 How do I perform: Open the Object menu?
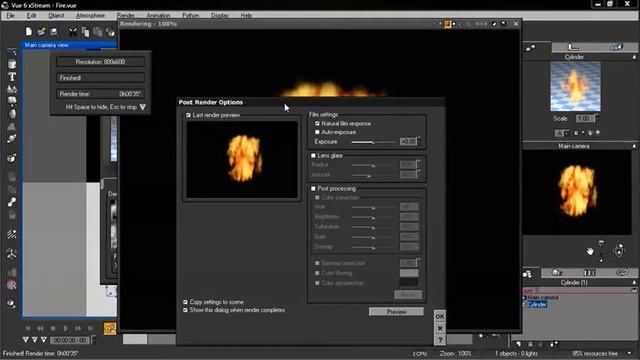click(56, 16)
